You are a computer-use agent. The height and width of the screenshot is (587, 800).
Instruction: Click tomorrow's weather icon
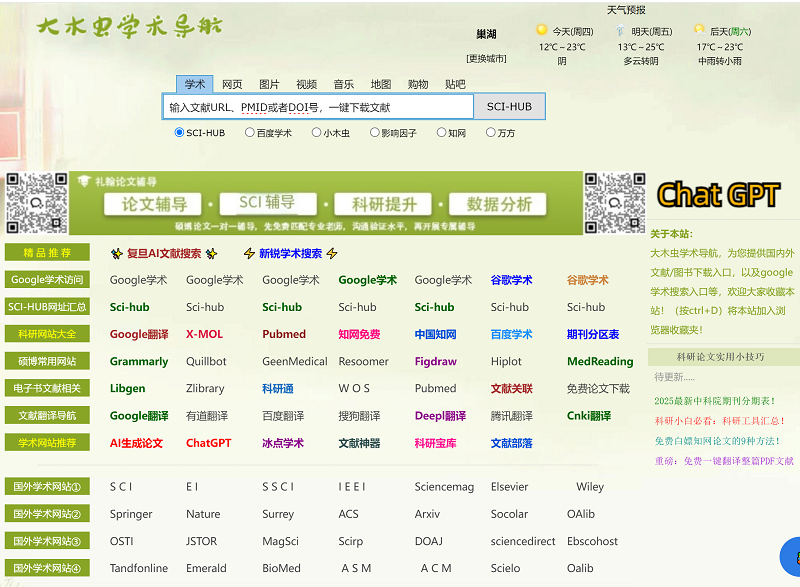point(620,30)
